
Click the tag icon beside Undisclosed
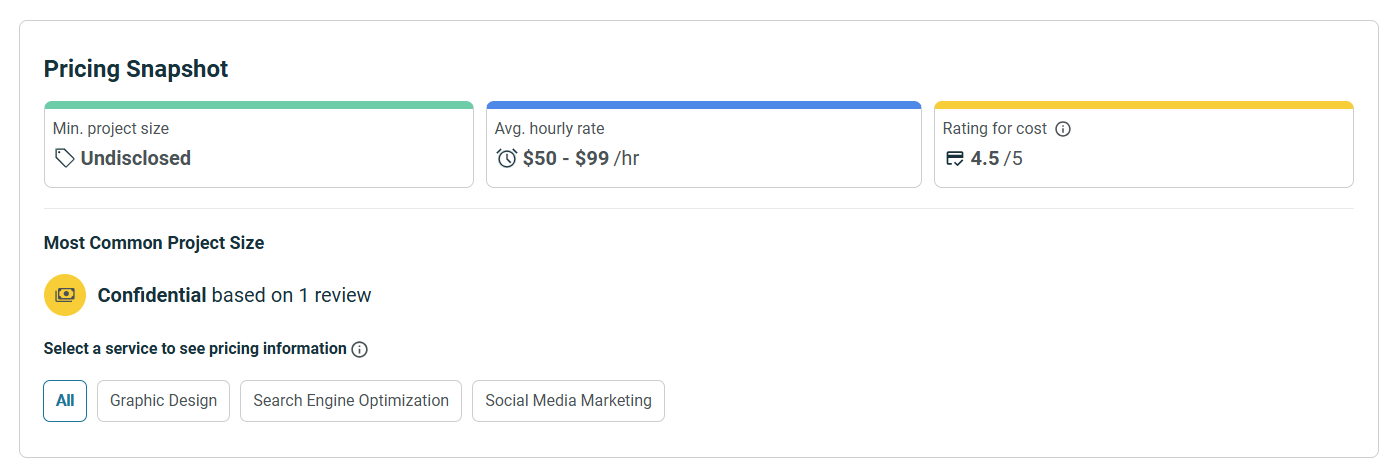(x=64, y=158)
